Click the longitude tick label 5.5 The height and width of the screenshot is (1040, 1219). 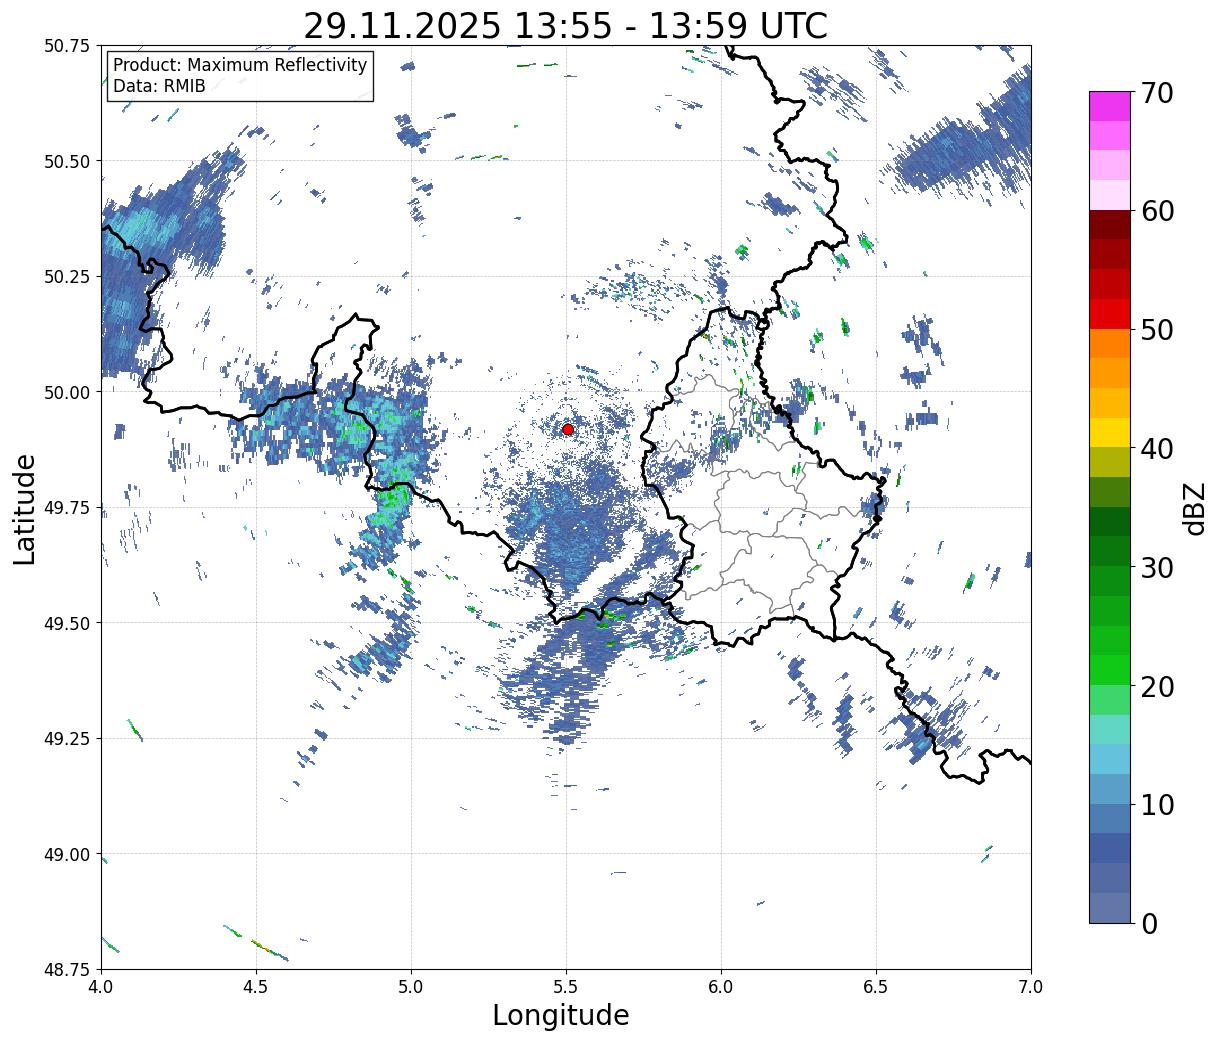[566, 986]
